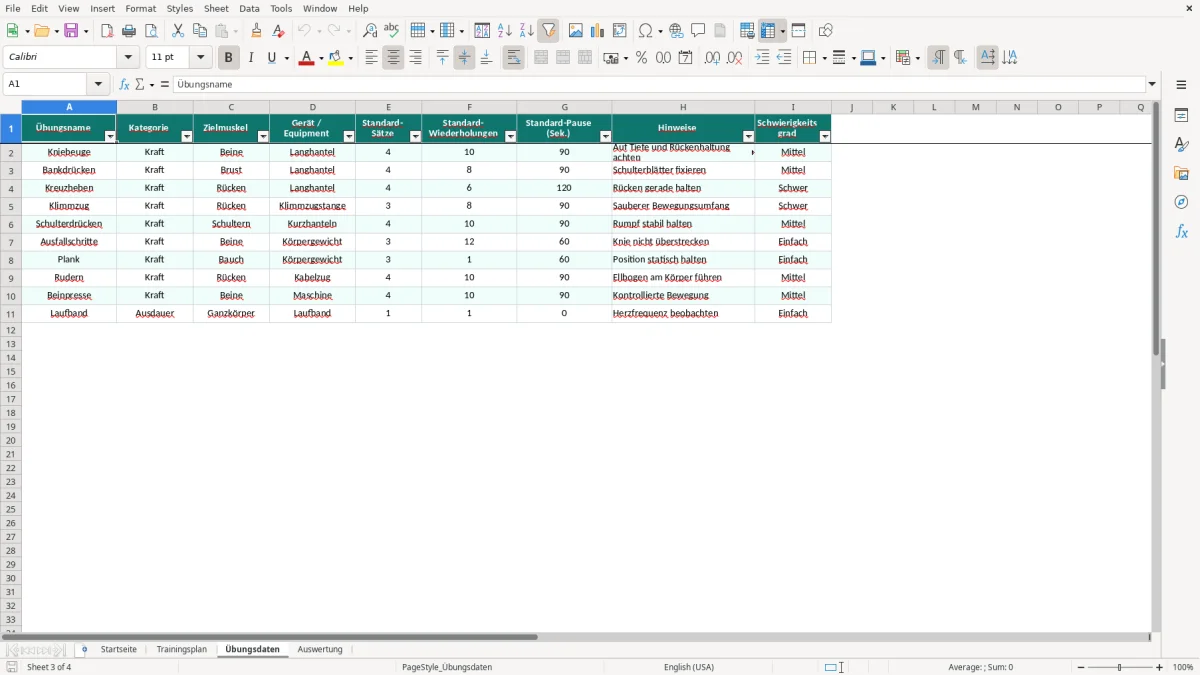The width and height of the screenshot is (1200, 675).
Task: Switch to the Auswertung sheet tab
Action: tap(320, 649)
